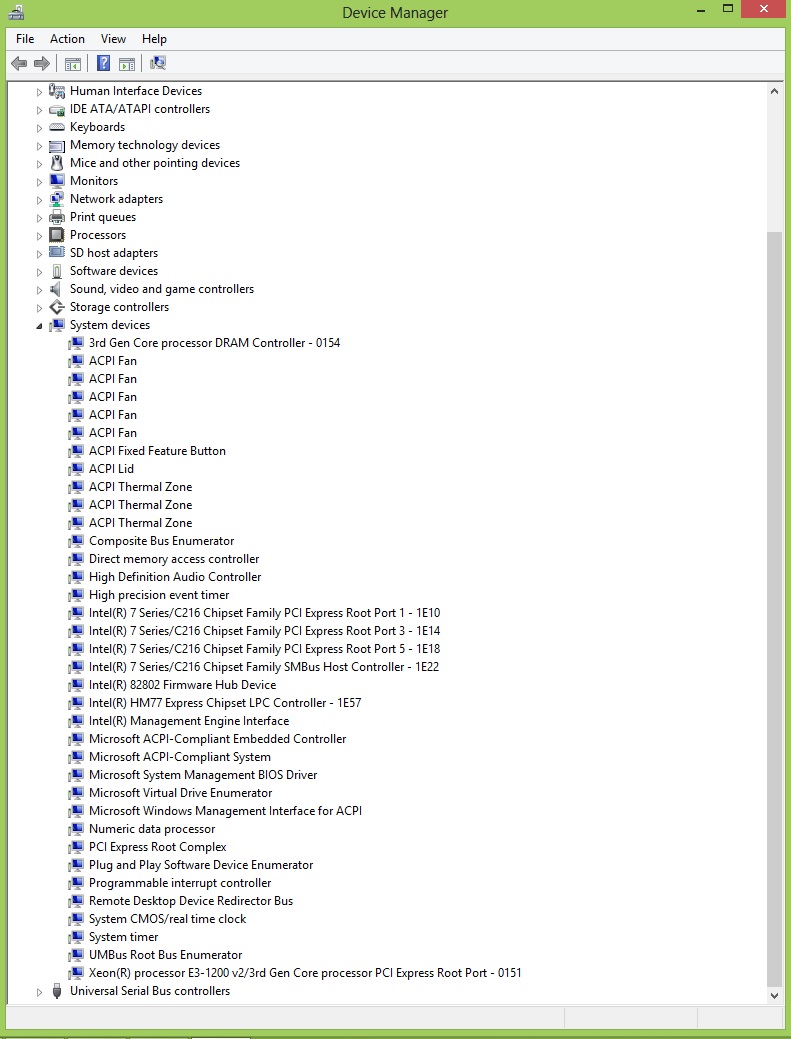Select Microsoft System Management BIOS Driver

coord(203,775)
